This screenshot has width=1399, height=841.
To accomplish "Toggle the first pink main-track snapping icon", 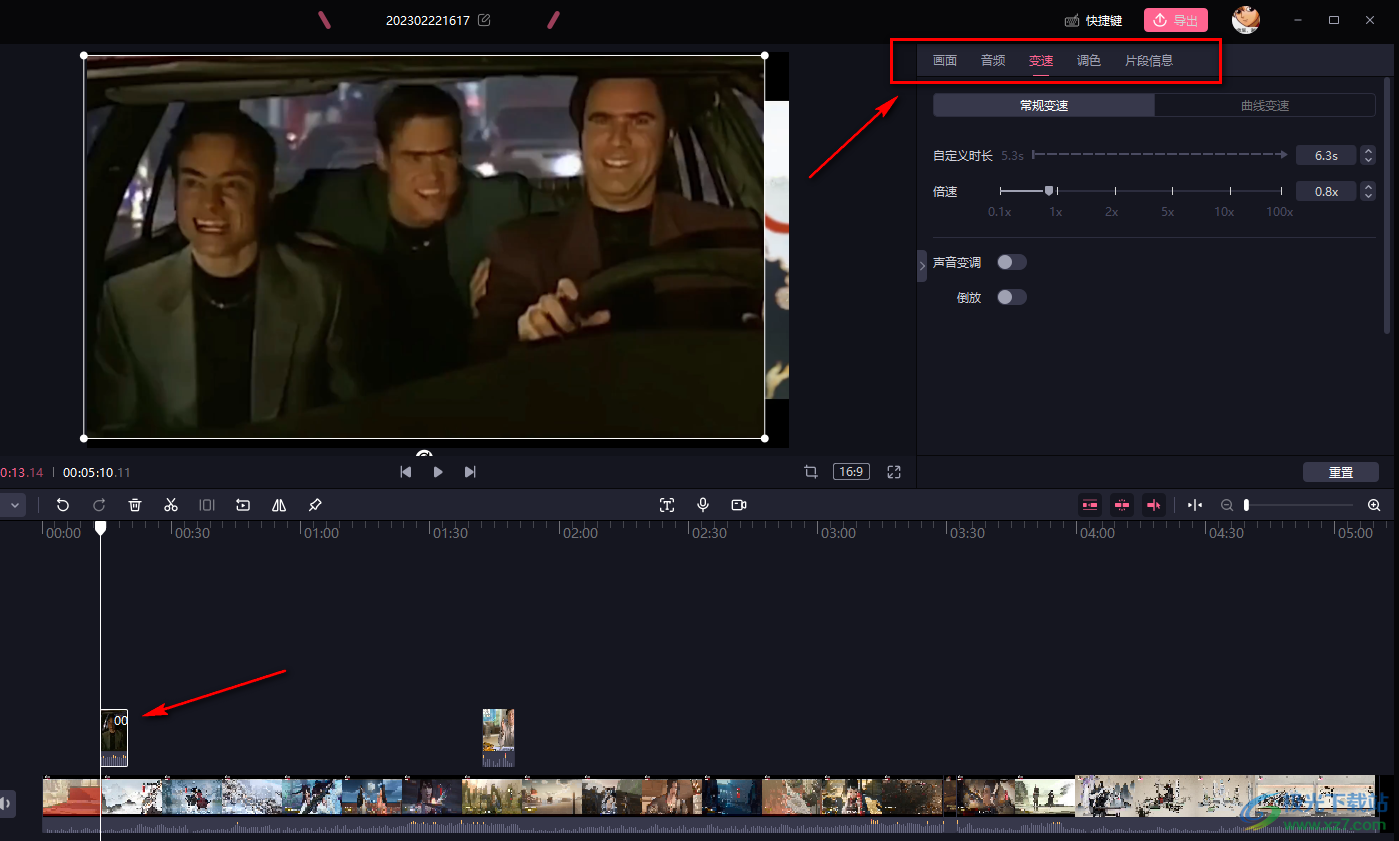I will coord(1090,505).
